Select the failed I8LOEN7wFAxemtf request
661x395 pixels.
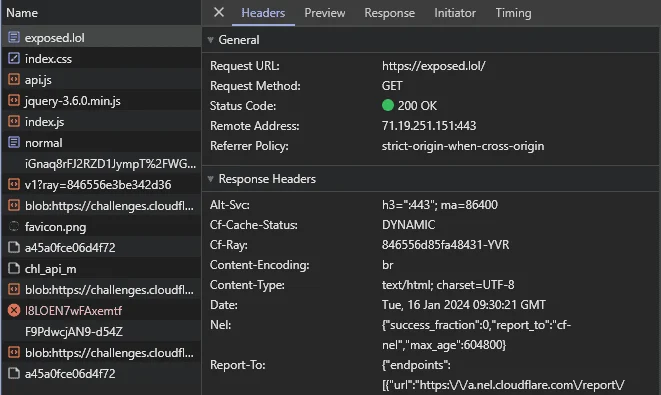pos(101,310)
